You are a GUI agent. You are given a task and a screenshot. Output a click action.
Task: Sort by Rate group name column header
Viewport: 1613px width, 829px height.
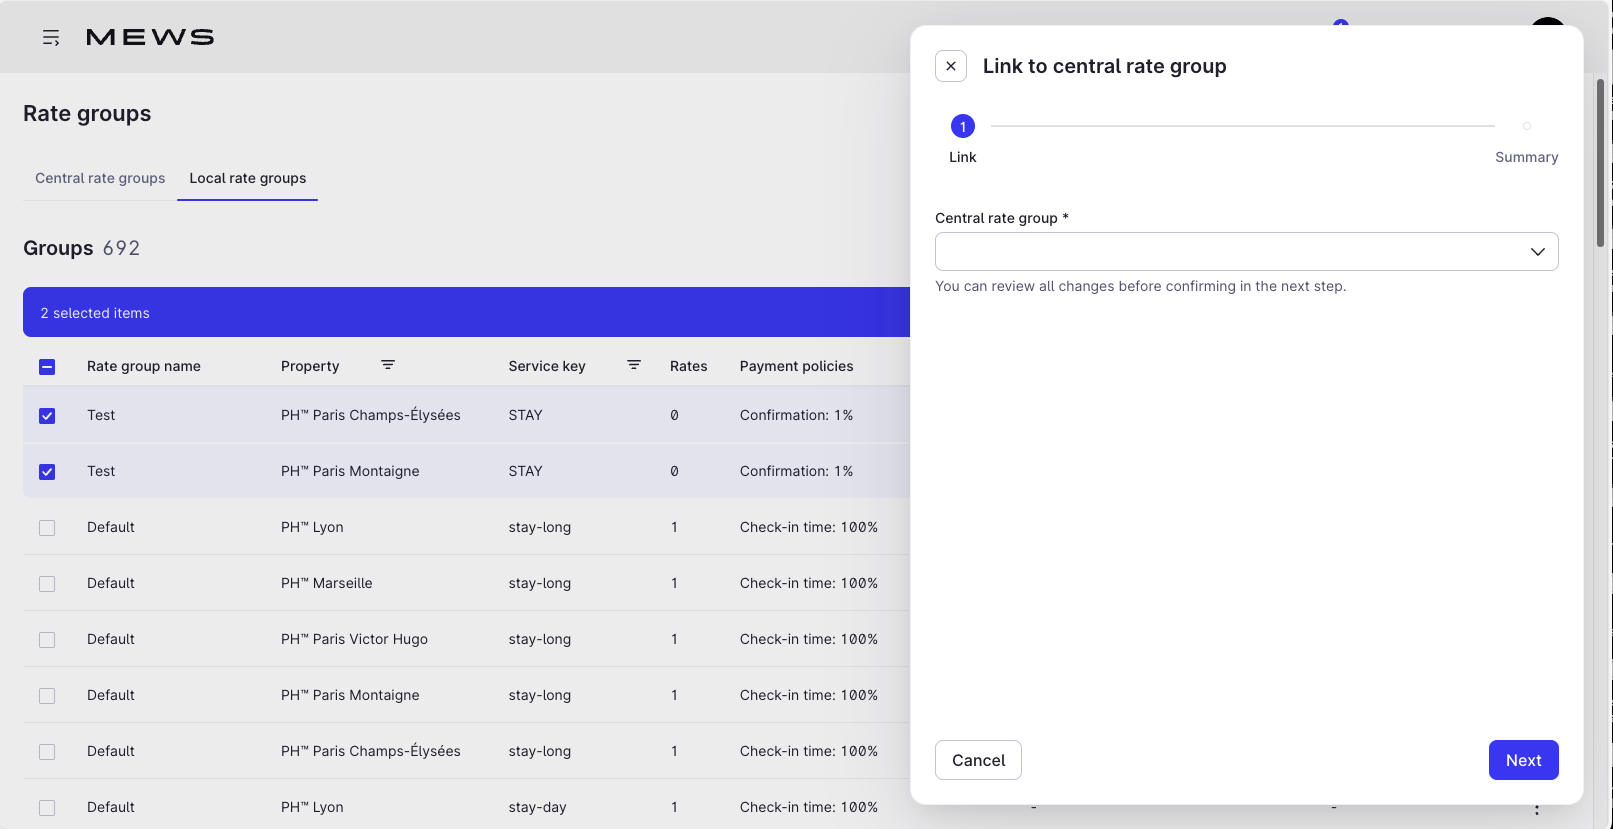[144, 366]
